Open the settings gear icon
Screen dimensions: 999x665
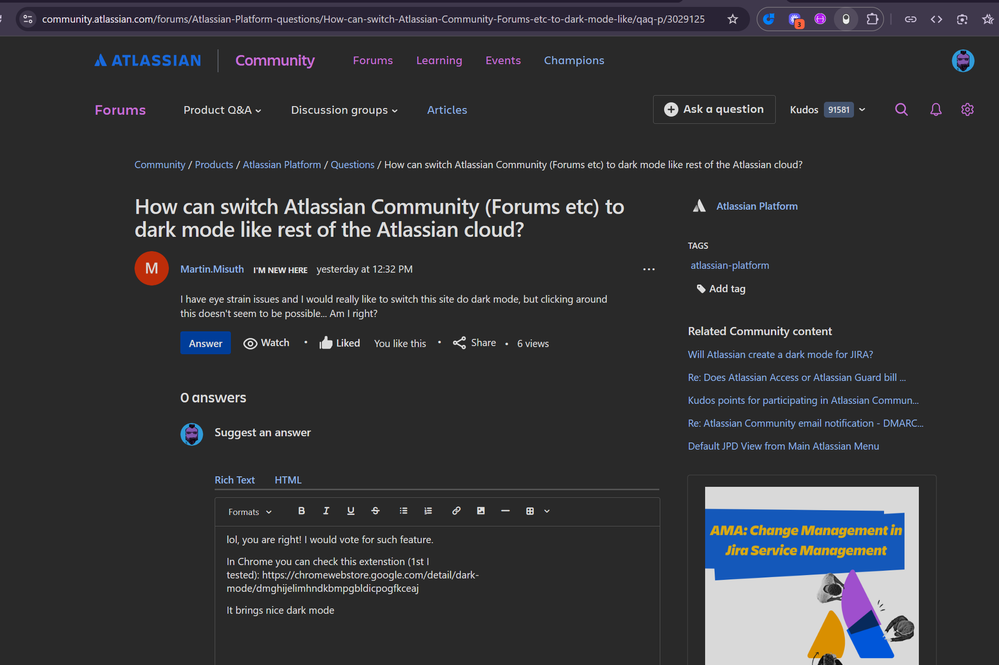pos(967,110)
